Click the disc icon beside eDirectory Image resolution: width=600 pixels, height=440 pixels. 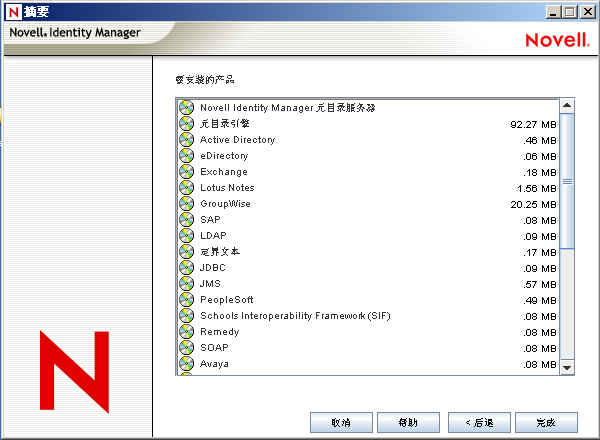186,156
